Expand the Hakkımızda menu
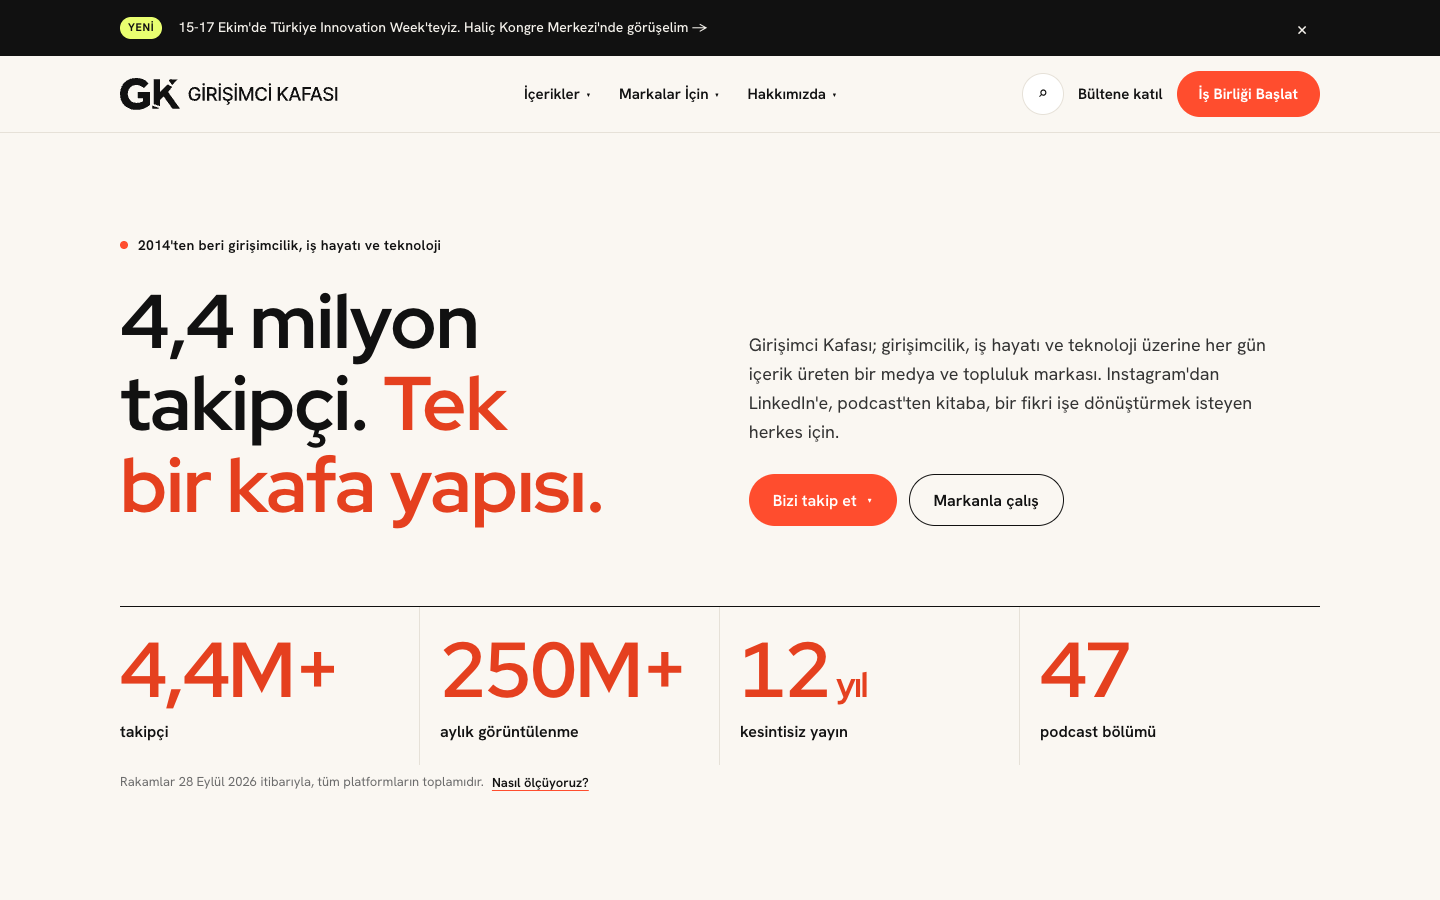 coord(792,94)
